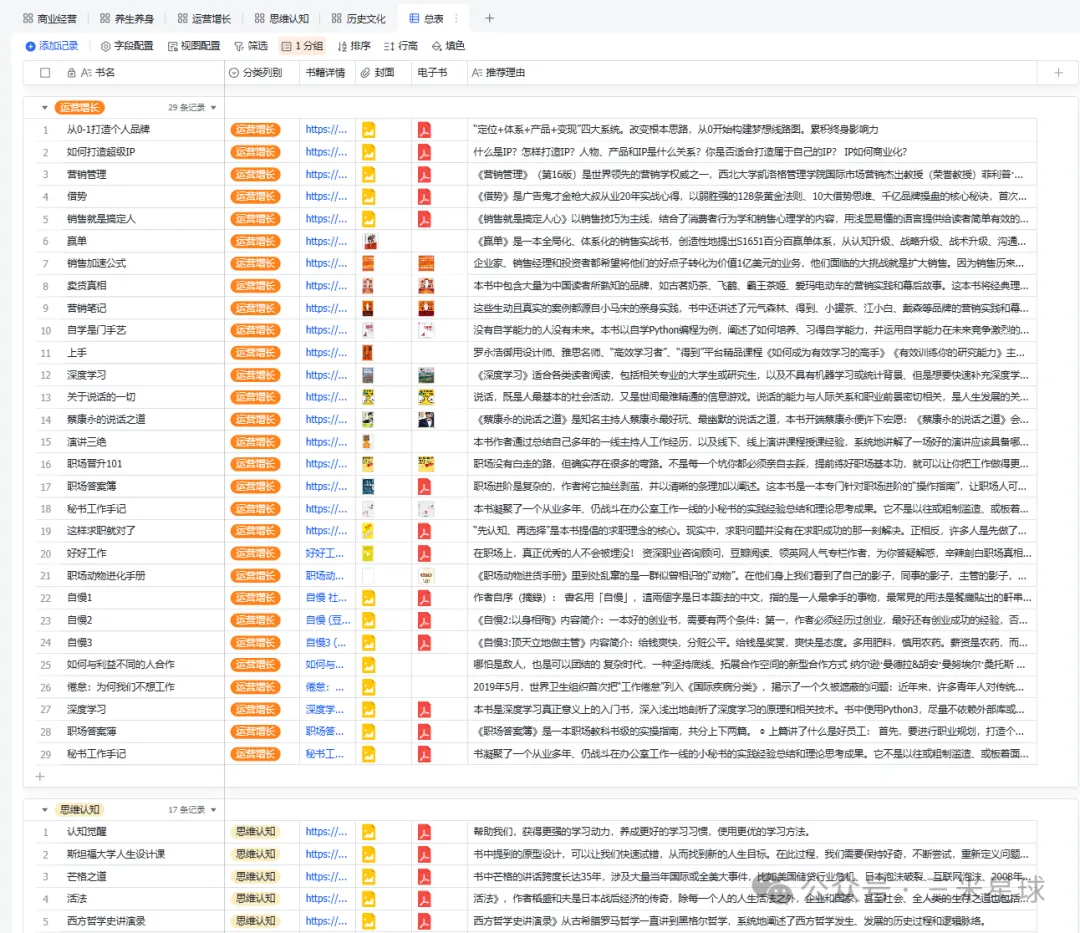Open the 总表 tab options menu
Viewport: 1080px width, 933px height.
pyautogui.click(x=457, y=18)
